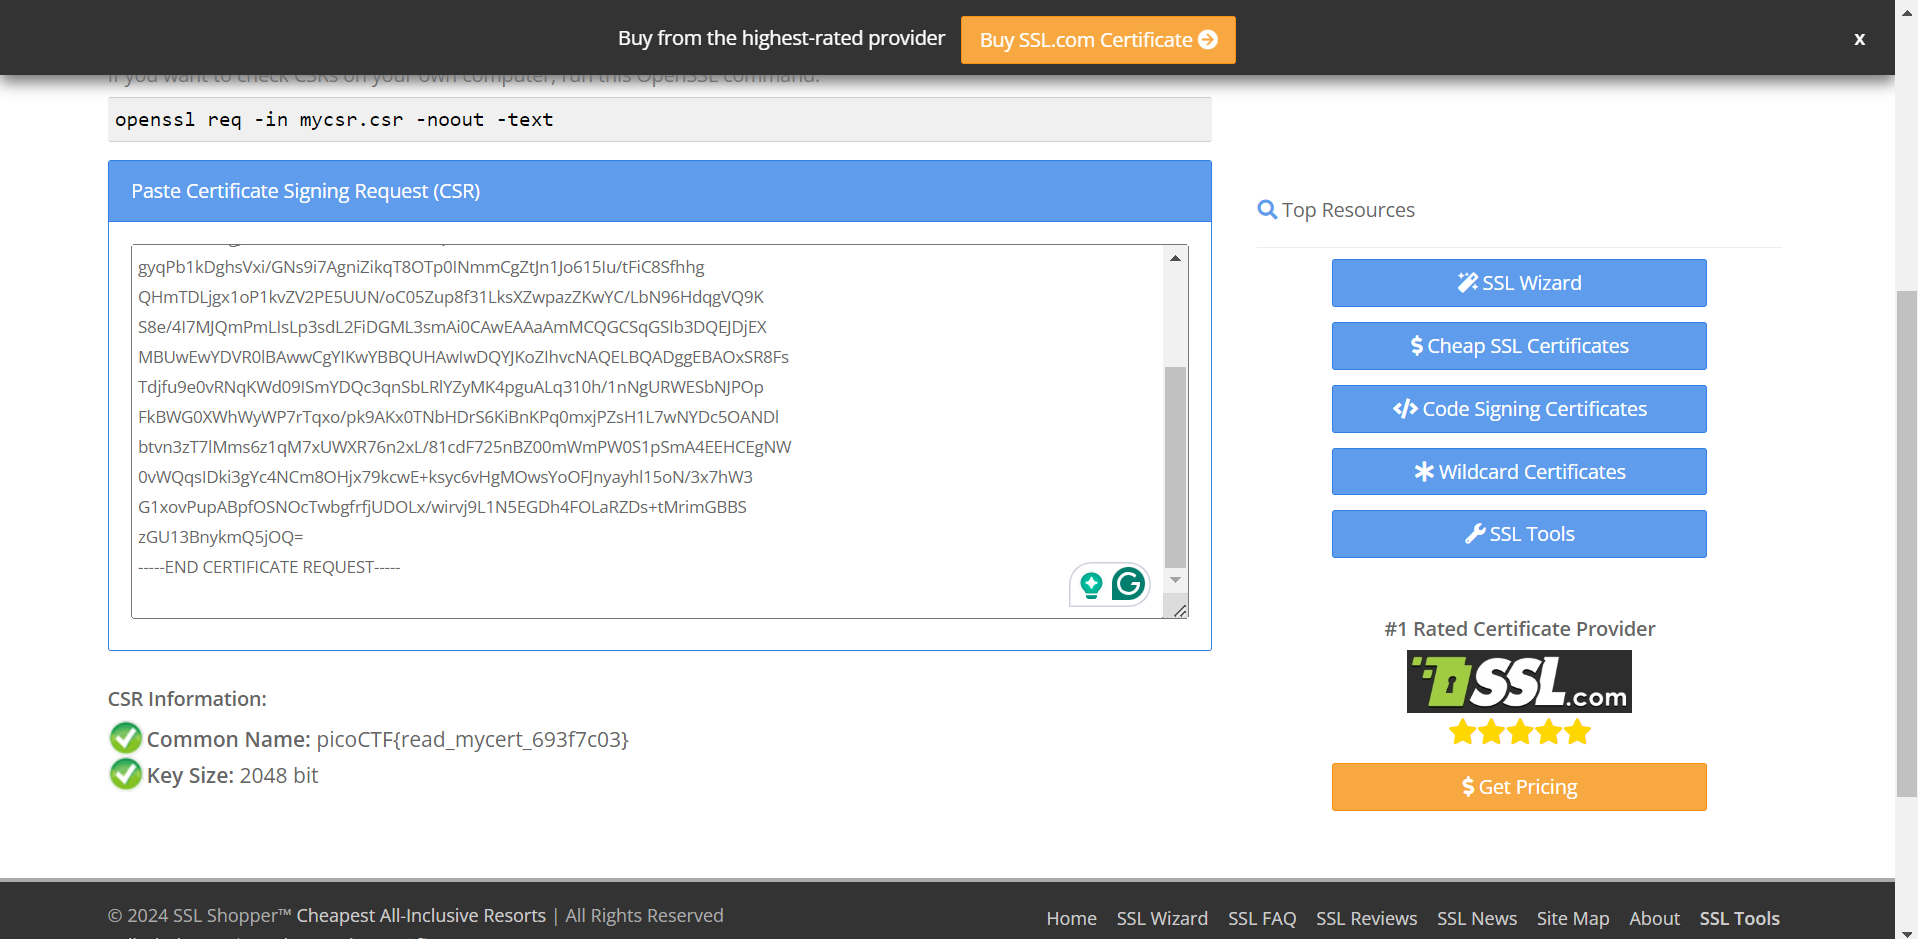Open SSL Wizard in the footer menu

tap(1162, 918)
